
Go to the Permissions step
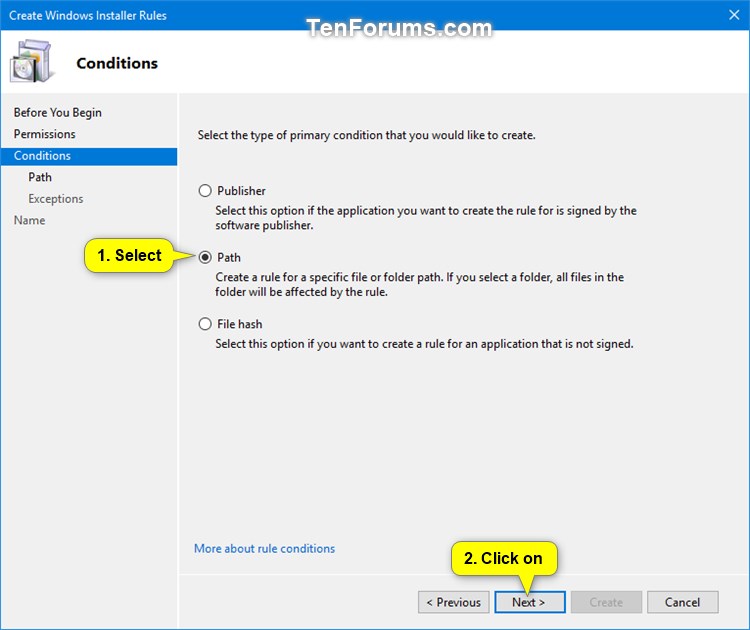pyautogui.click(x=44, y=134)
